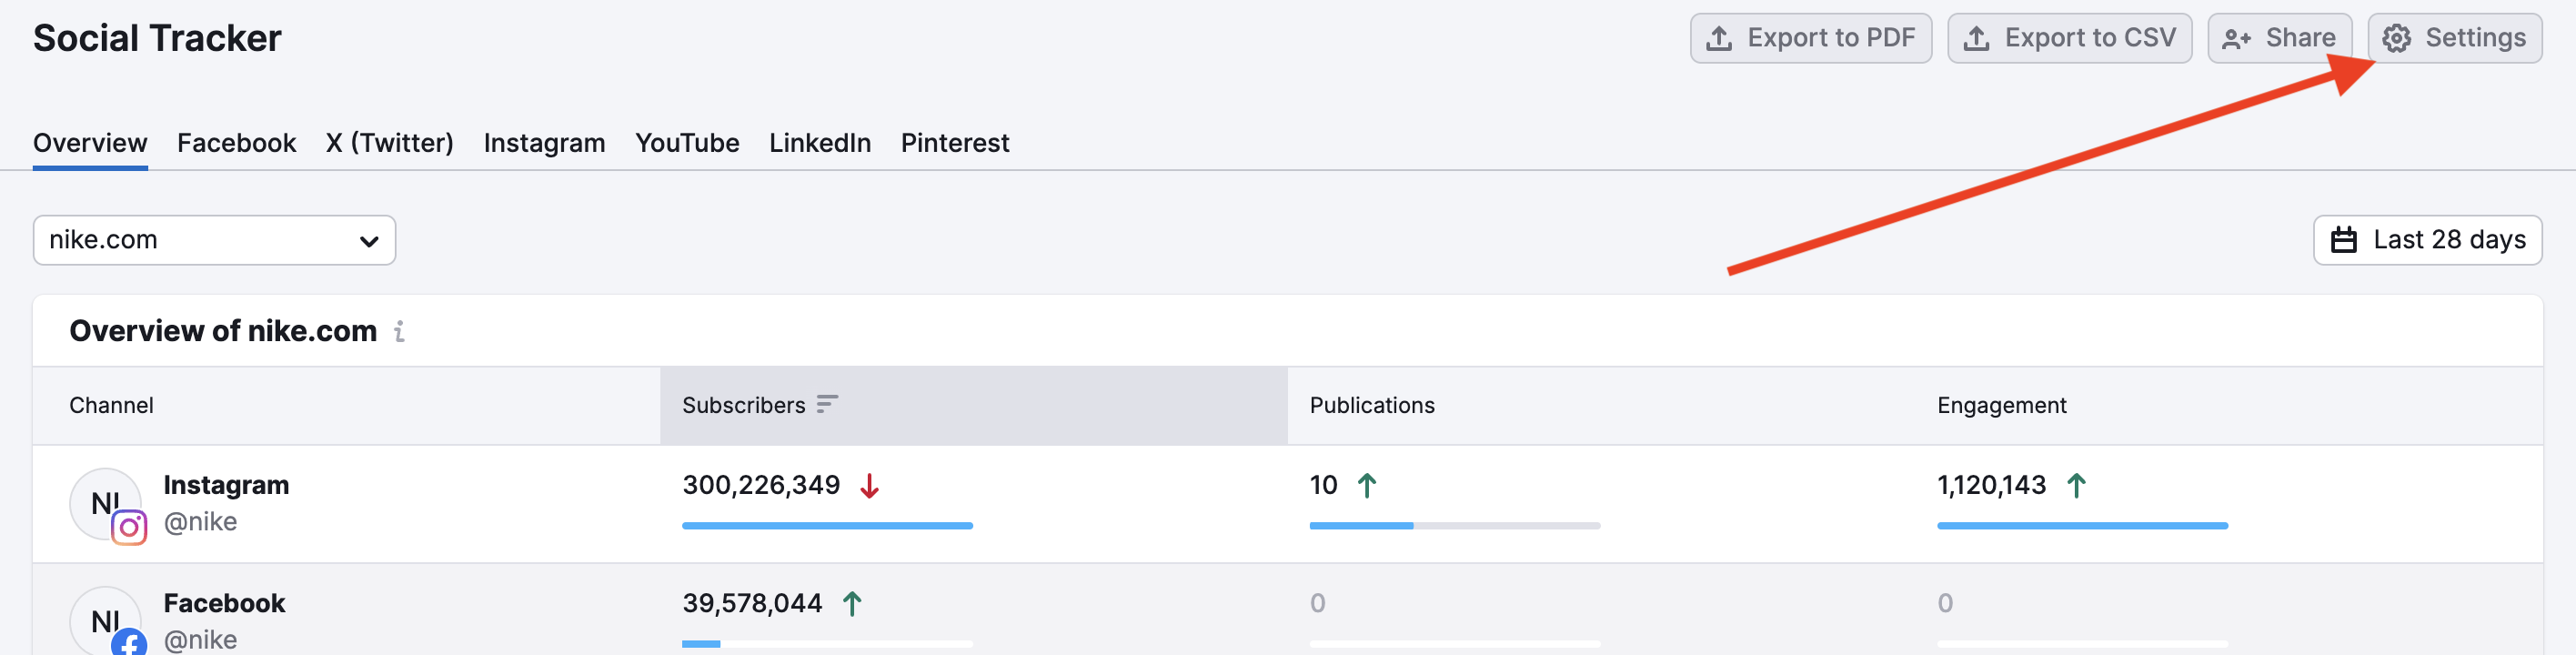
Task: Click the Instagram publications progress bar
Action: 1455,525
